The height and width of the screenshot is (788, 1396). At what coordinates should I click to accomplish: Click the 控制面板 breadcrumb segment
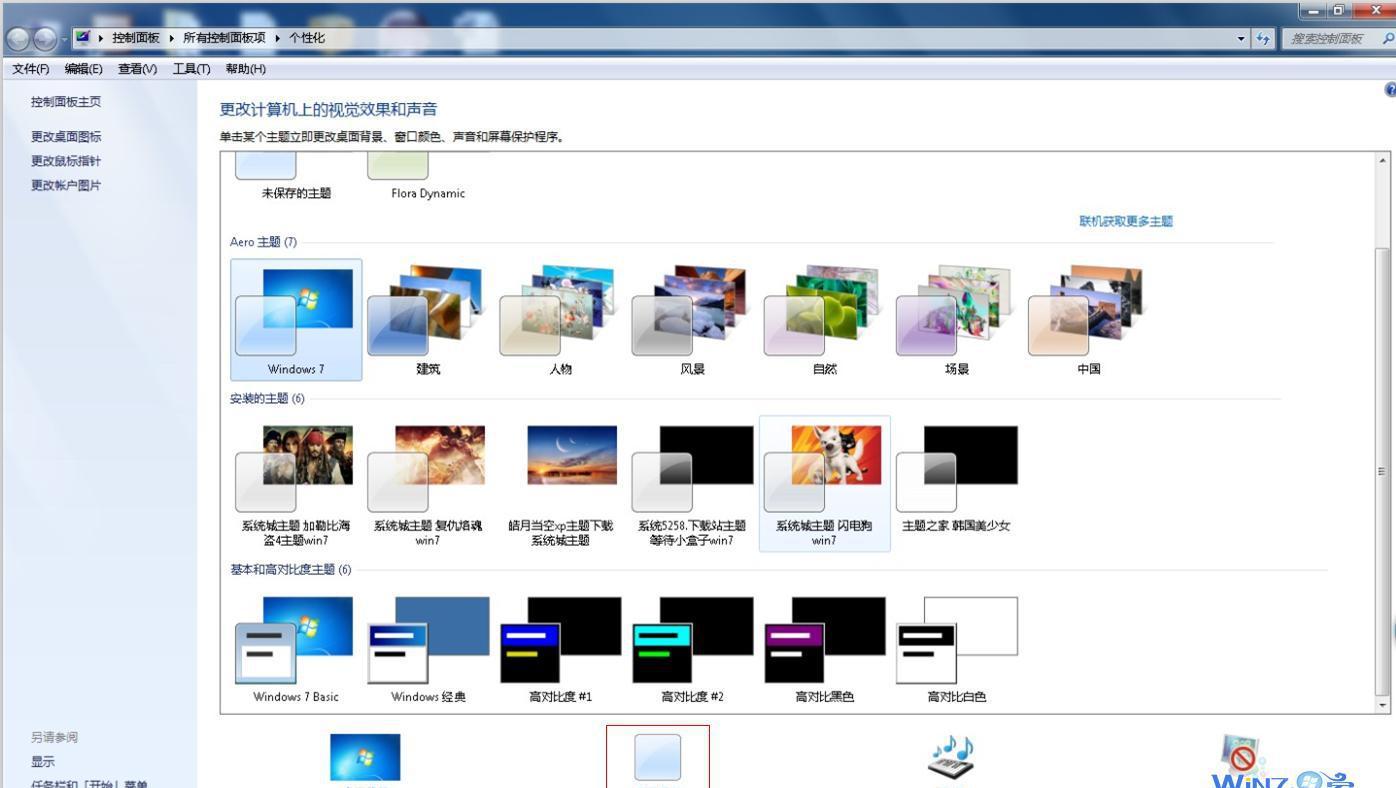tap(136, 38)
